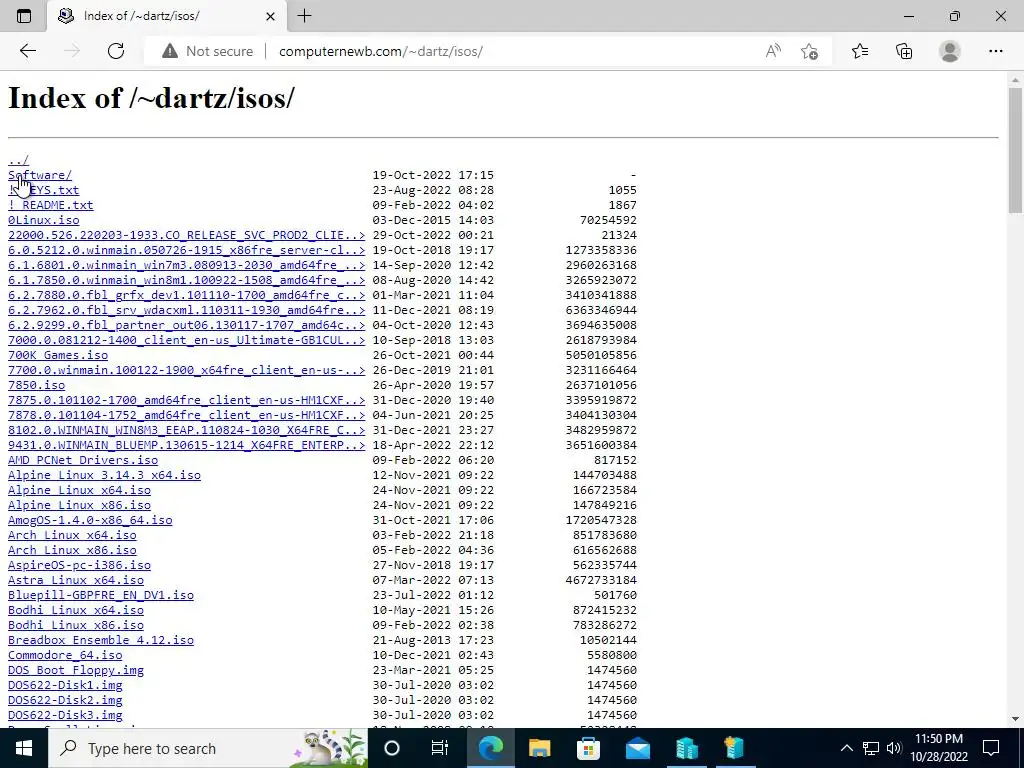Open the browser profile avatar
1024x768 pixels.
pyautogui.click(x=950, y=51)
